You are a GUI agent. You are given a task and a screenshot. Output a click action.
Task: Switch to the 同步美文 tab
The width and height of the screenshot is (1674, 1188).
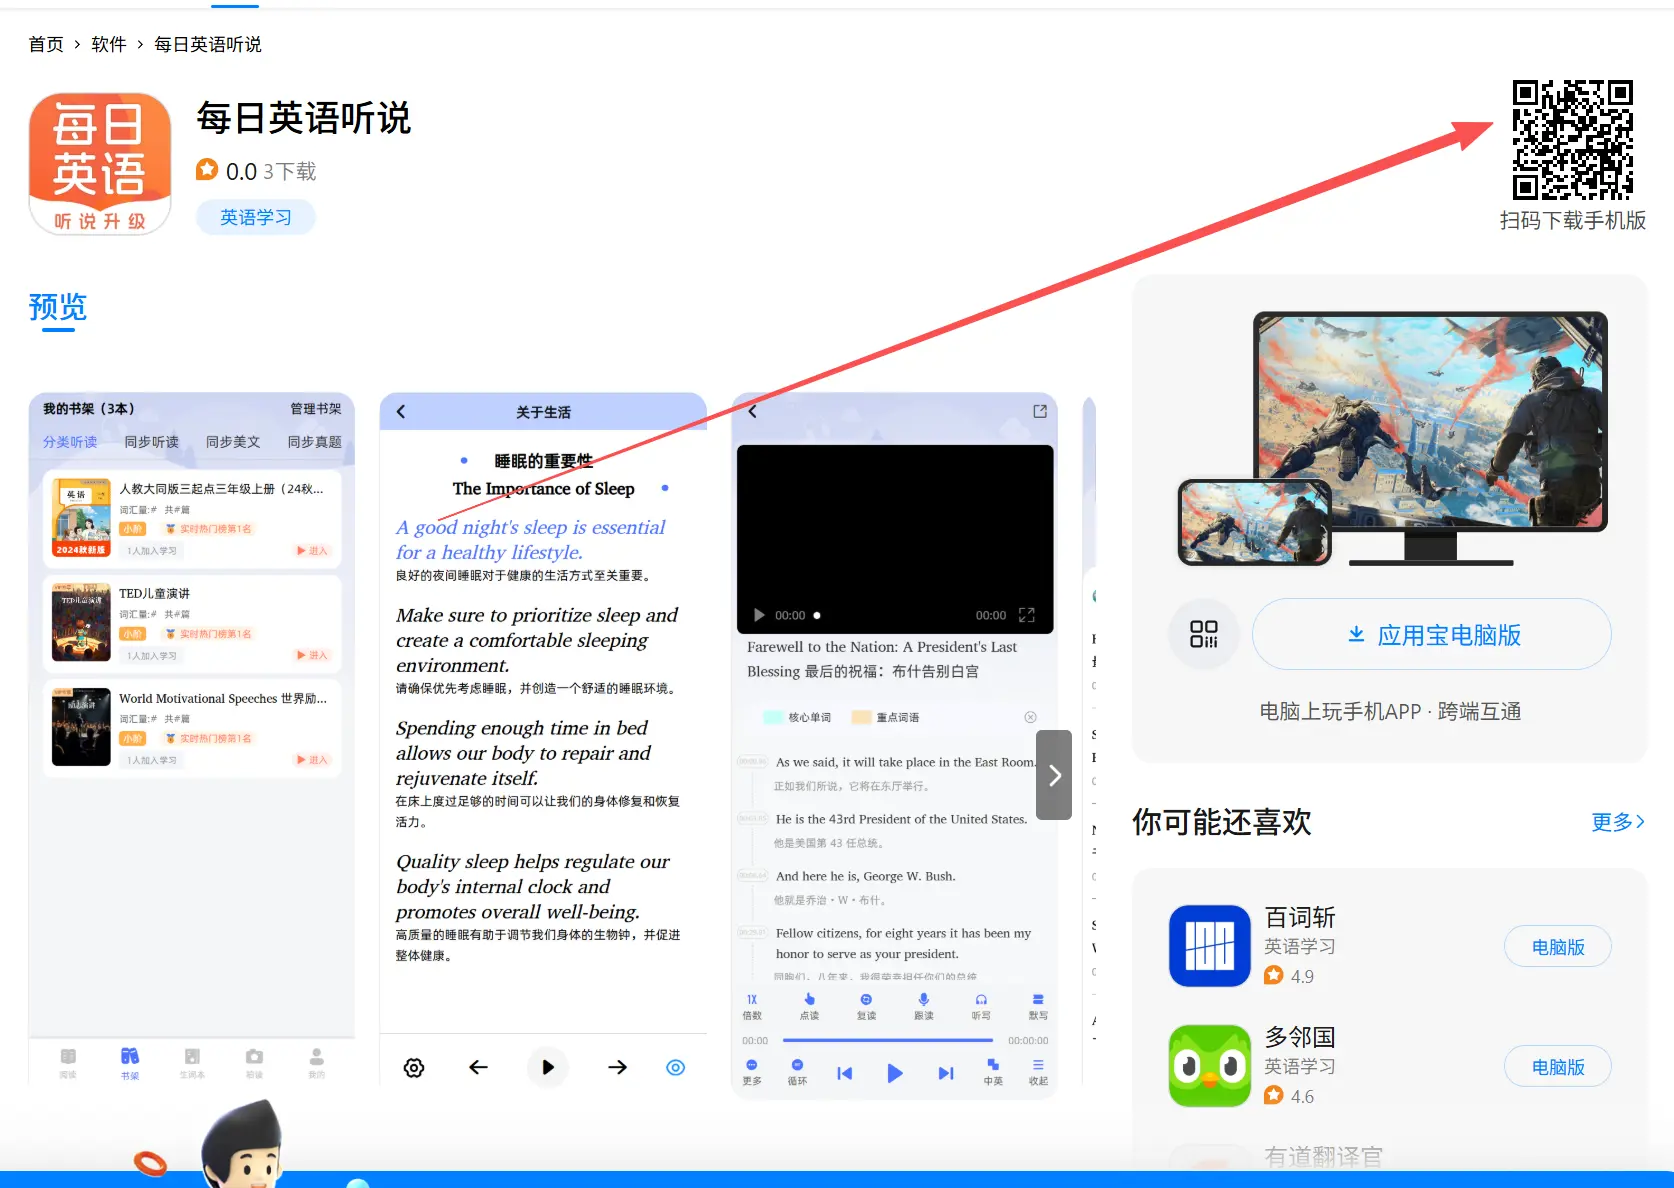click(x=232, y=442)
